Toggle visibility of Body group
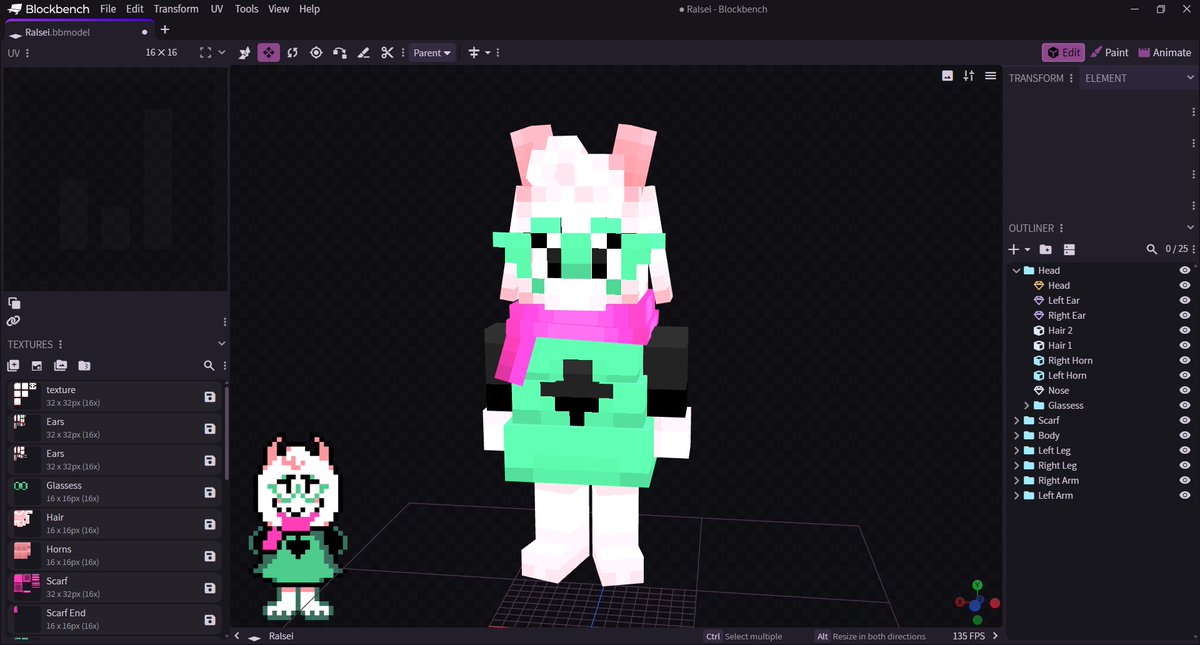Screen dimensions: 1200x645 click(x=1185, y=435)
